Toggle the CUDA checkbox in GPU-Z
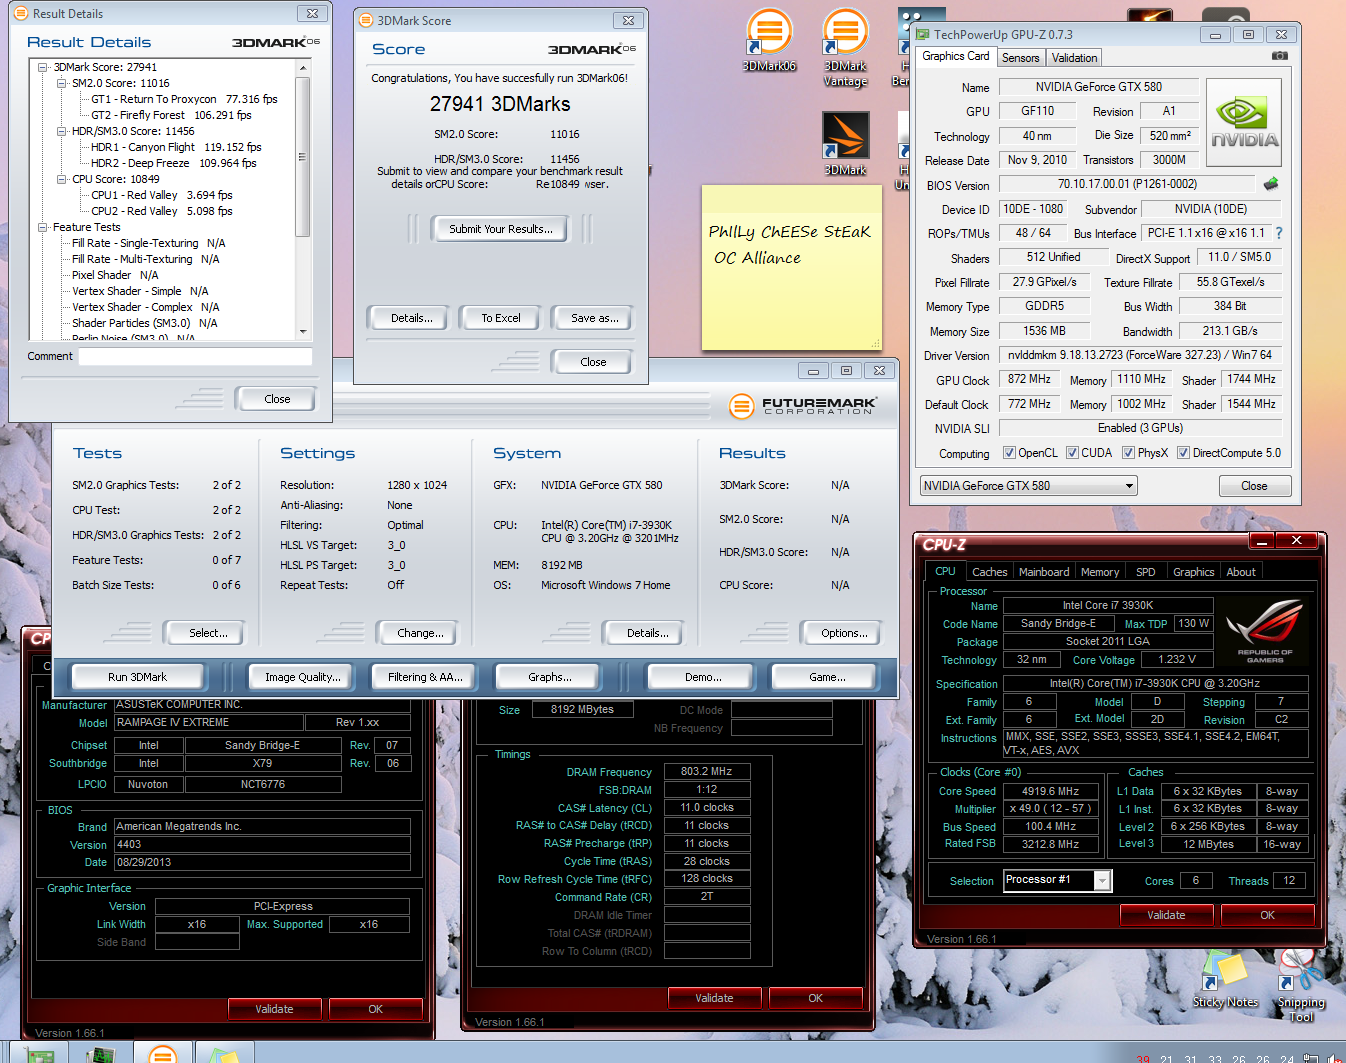Image resolution: width=1346 pixels, height=1063 pixels. tap(1072, 453)
